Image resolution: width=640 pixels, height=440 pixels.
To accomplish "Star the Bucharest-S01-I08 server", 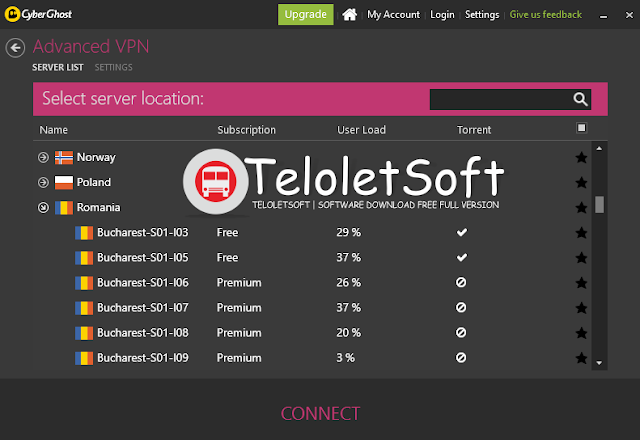I will pyautogui.click(x=581, y=333).
